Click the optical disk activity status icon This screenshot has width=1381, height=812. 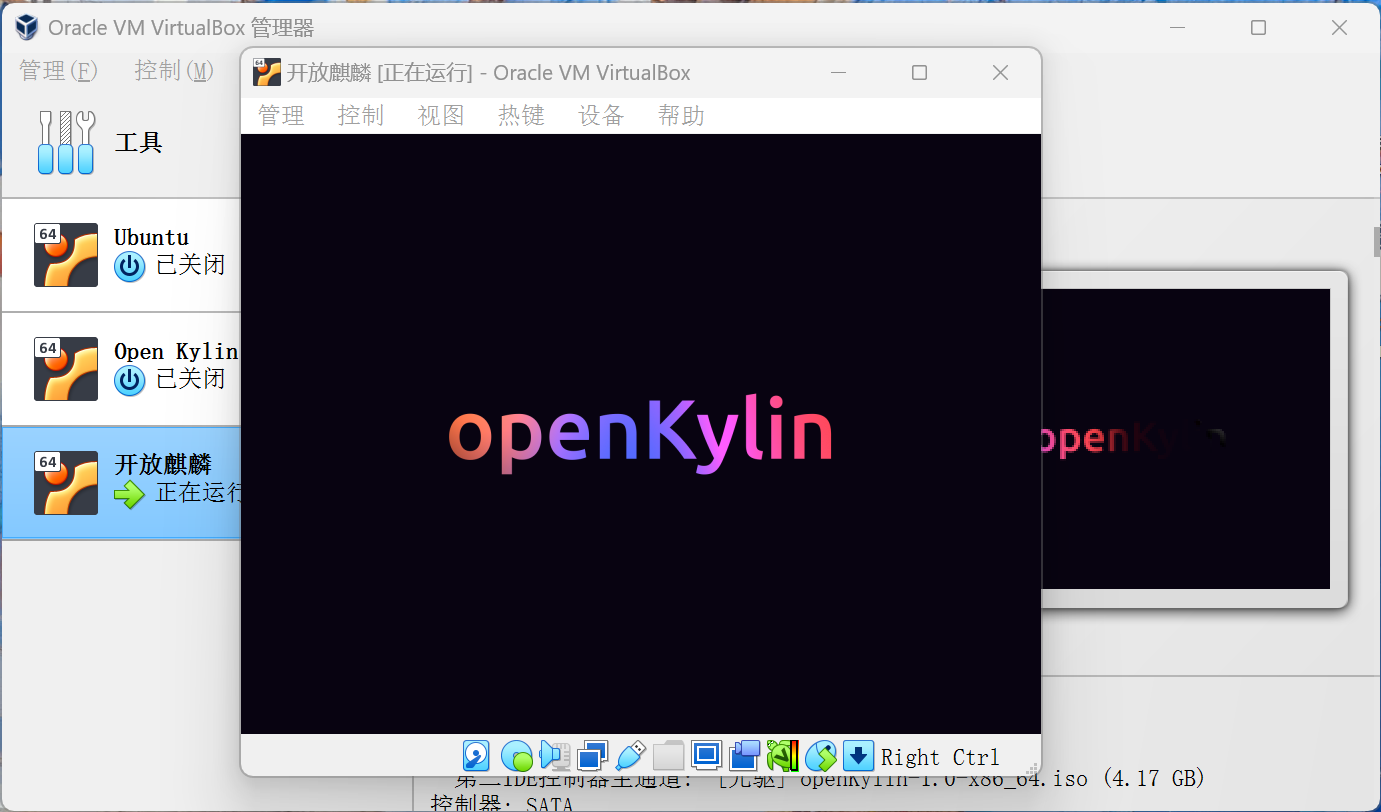point(516,755)
